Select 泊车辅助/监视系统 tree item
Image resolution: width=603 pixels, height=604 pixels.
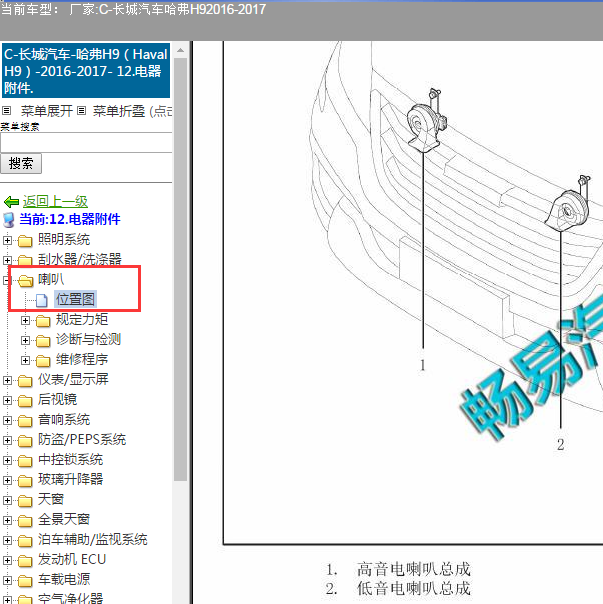(x=92, y=540)
